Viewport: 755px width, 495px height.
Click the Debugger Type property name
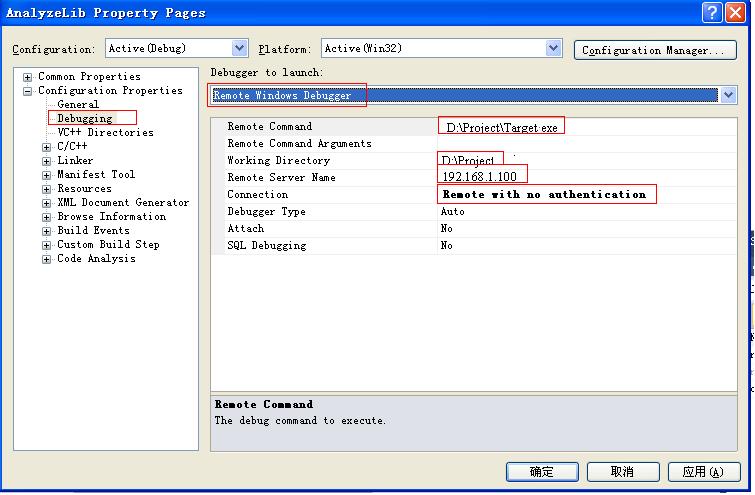click(266, 211)
